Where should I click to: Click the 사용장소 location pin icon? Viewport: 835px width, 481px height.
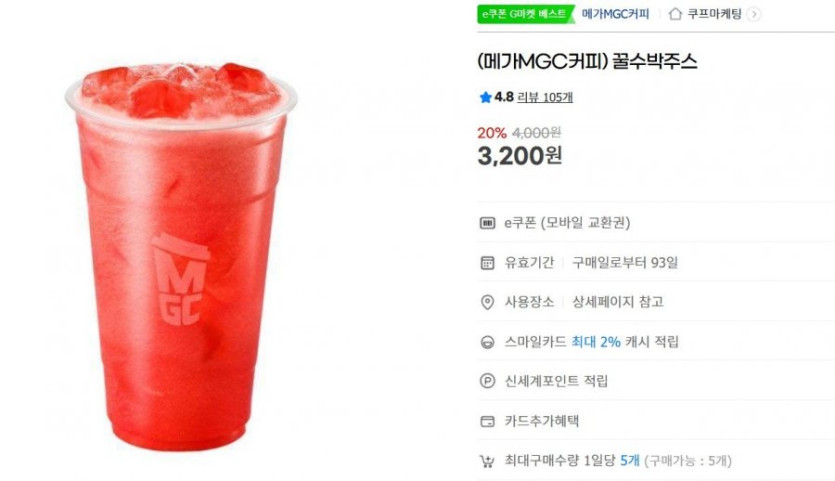coord(487,302)
